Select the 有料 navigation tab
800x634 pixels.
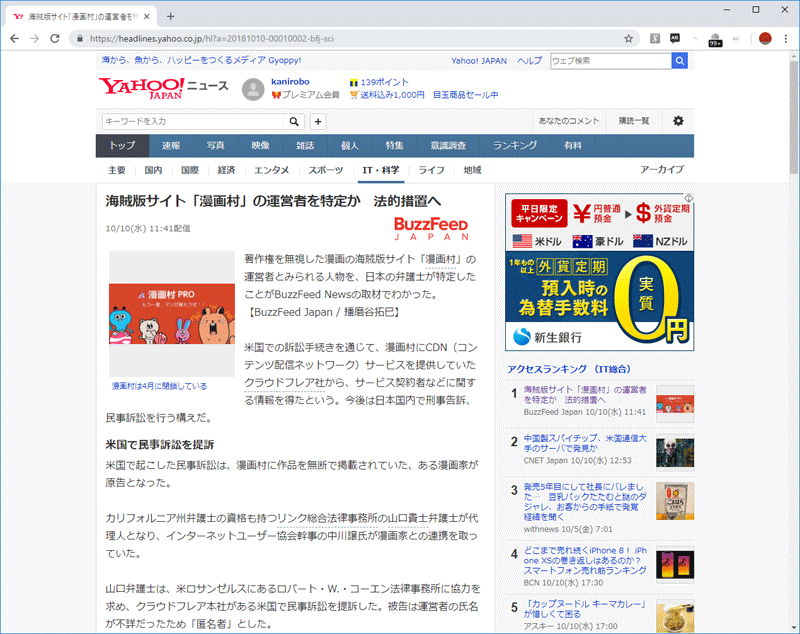572,145
